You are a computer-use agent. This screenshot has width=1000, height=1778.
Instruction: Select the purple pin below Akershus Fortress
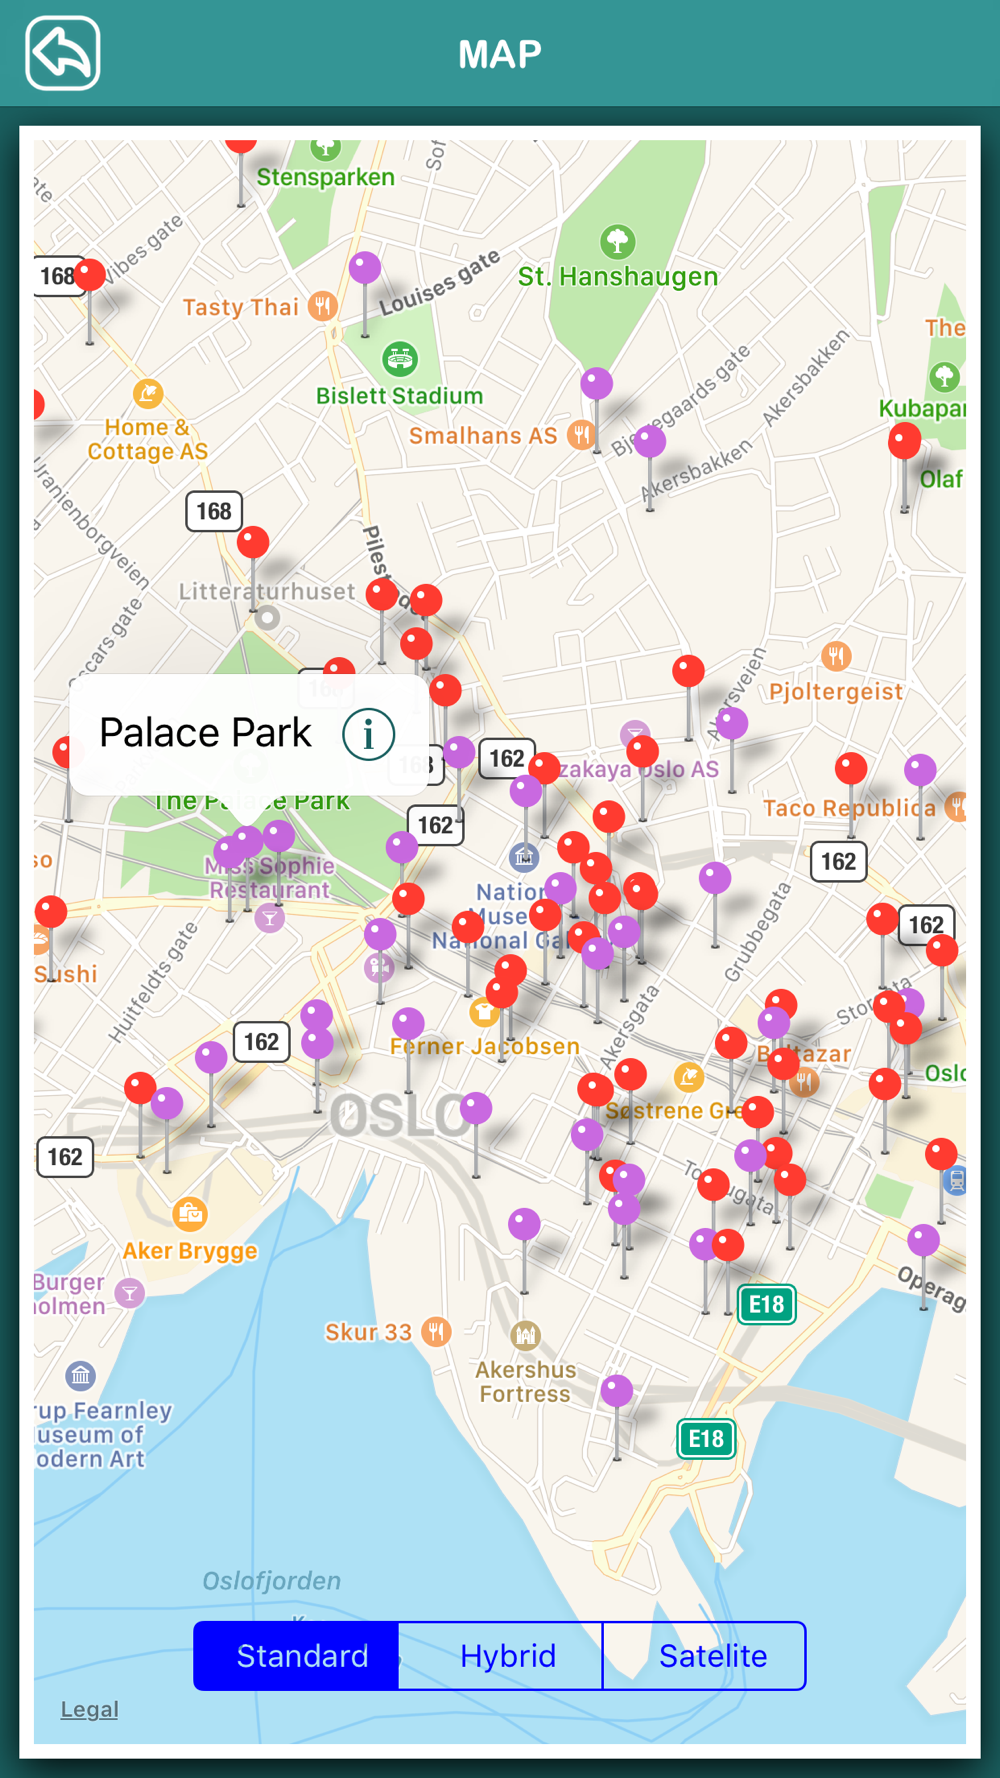tap(617, 1390)
